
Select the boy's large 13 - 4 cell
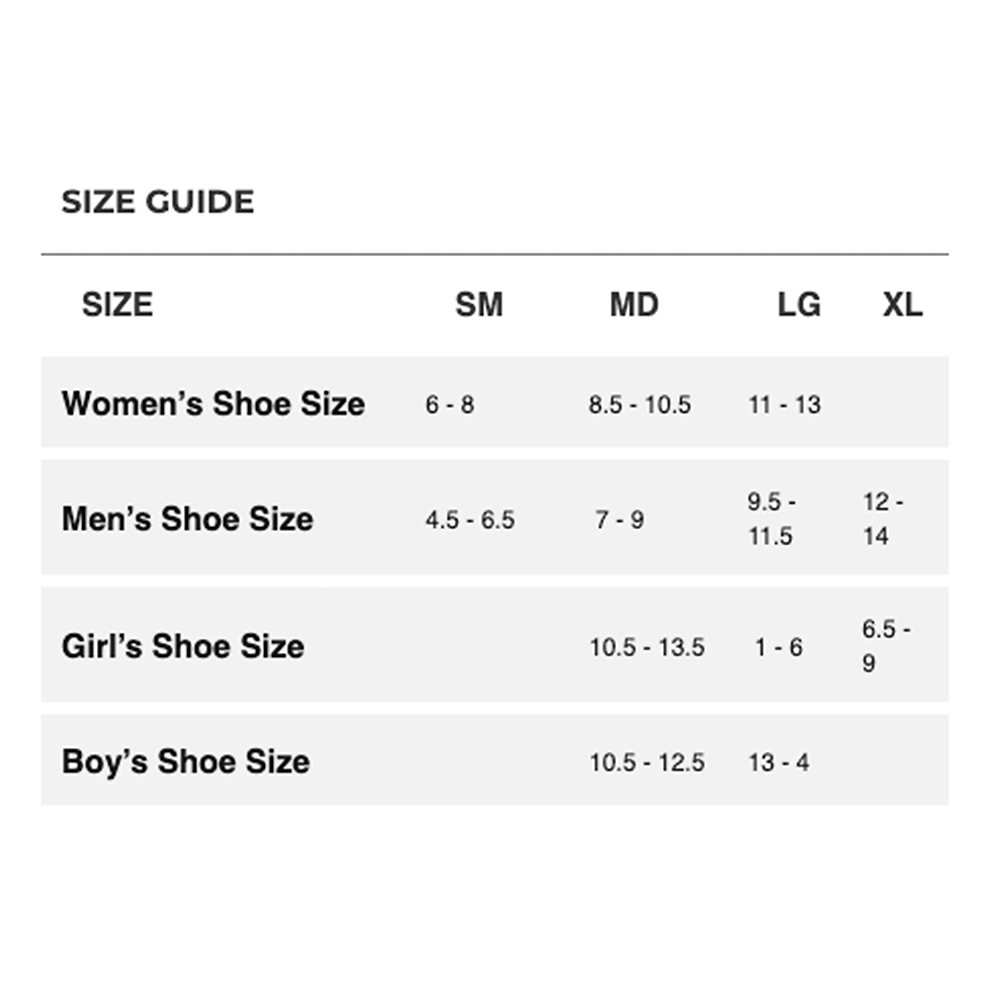779,763
